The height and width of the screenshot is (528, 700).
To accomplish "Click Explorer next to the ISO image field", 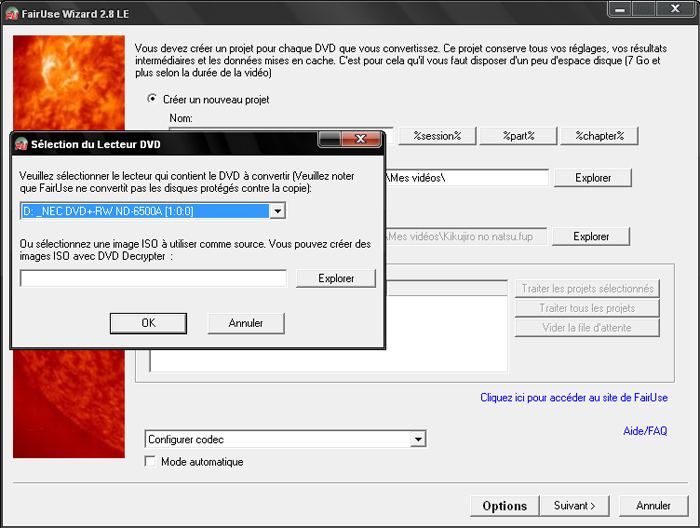I will click(336, 279).
